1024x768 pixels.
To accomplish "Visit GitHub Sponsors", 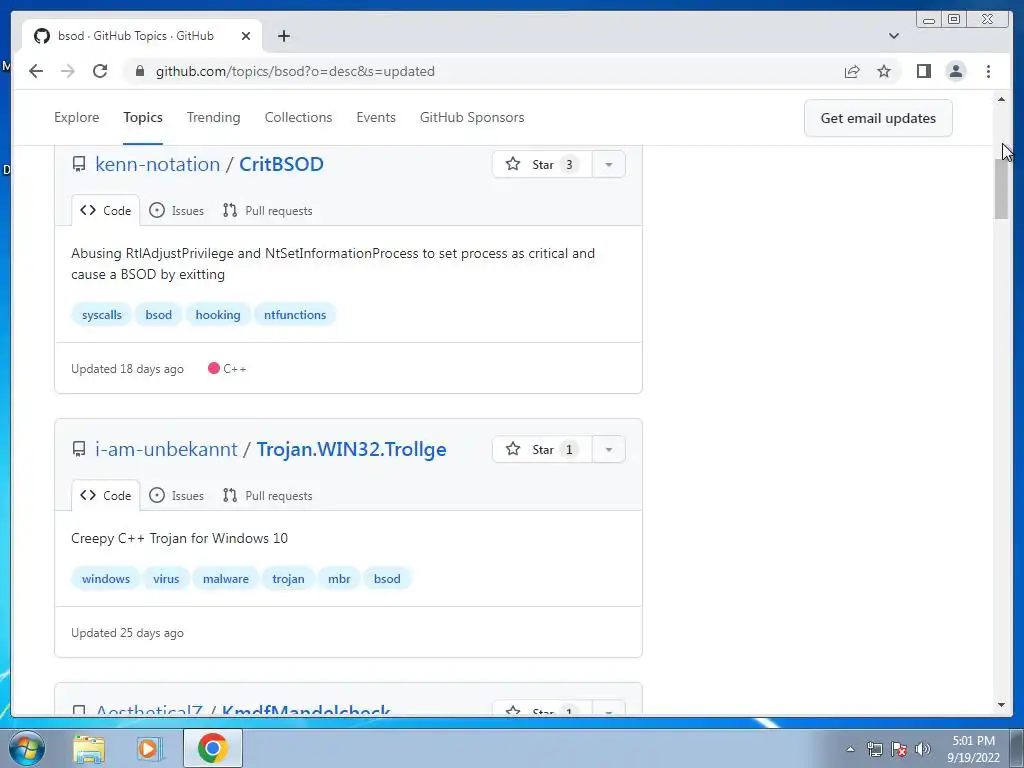I will coord(472,118).
